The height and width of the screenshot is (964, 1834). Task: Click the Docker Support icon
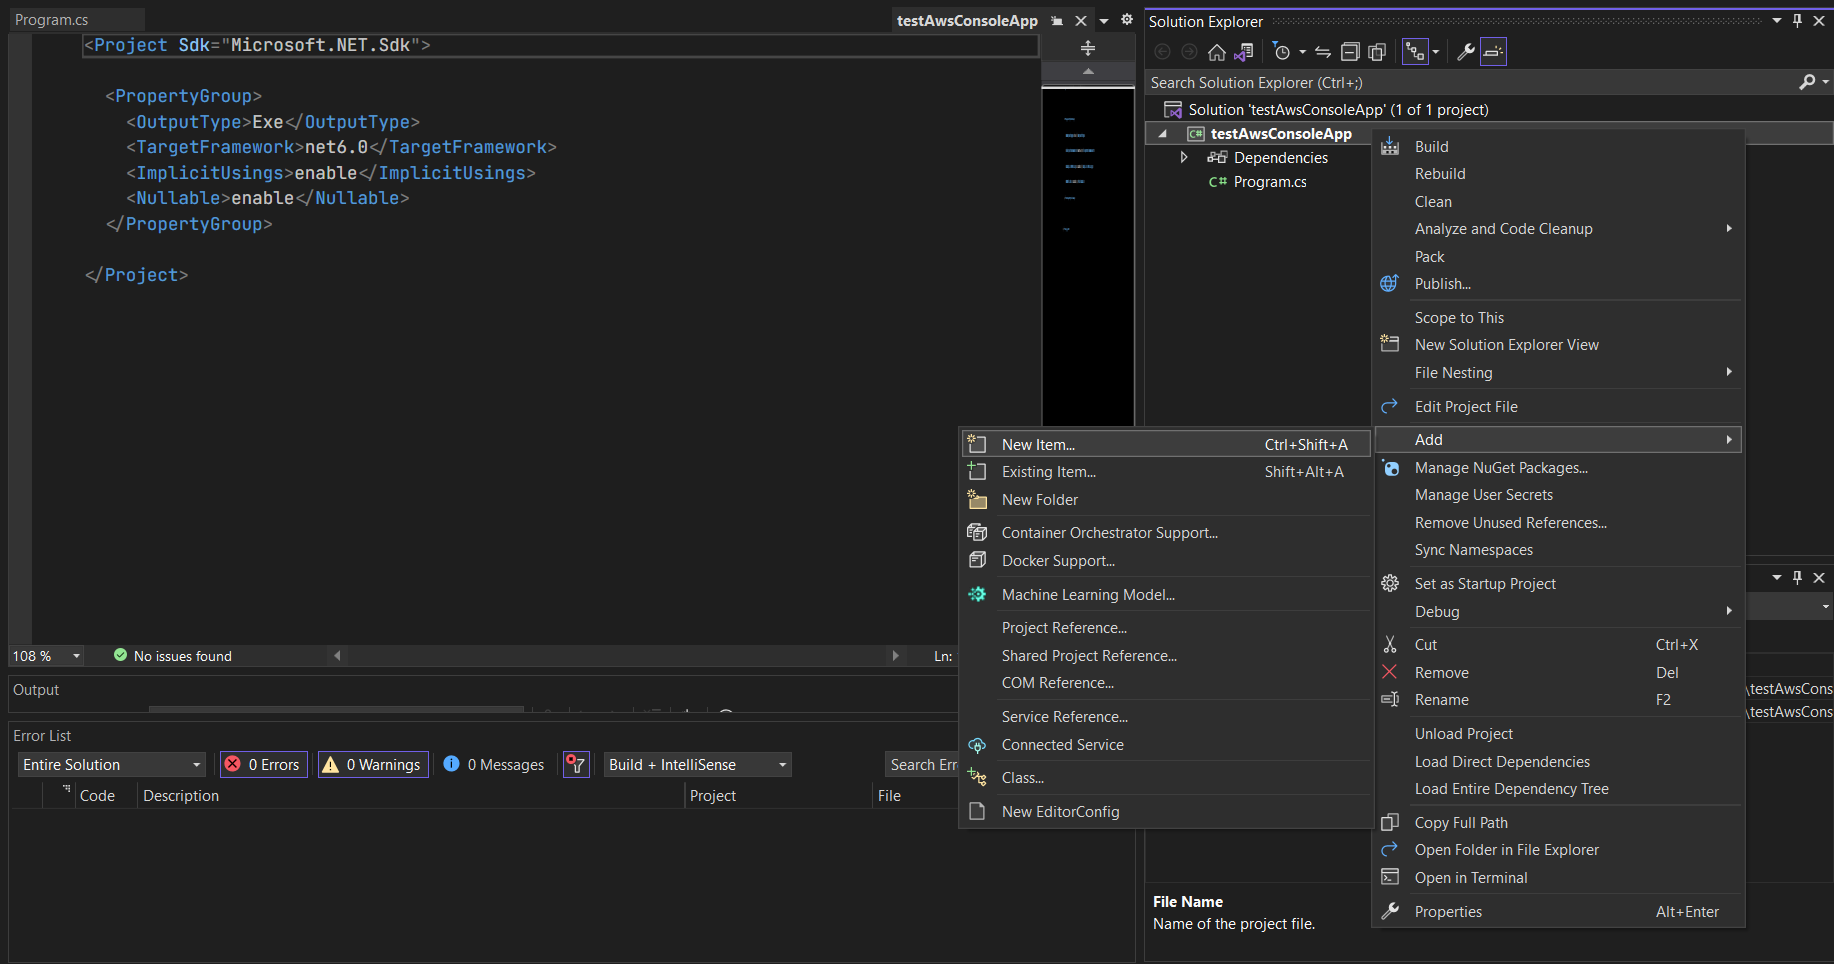coord(978,561)
